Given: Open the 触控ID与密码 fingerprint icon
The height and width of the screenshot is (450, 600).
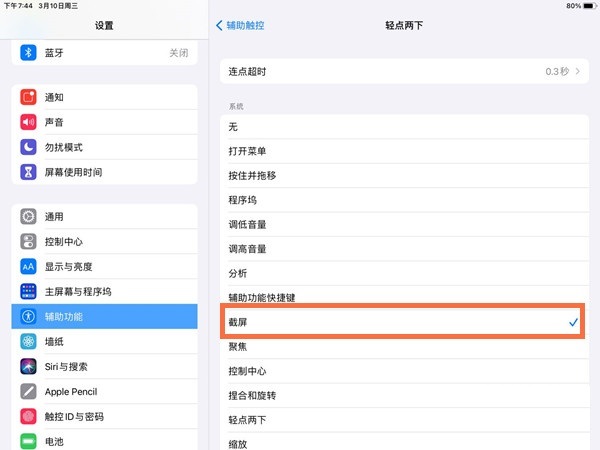Looking at the screenshot, I should click(x=28, y=416).
